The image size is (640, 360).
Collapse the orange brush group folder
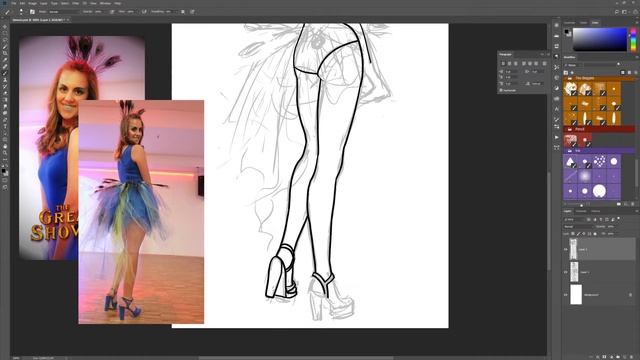pos(570,78)
